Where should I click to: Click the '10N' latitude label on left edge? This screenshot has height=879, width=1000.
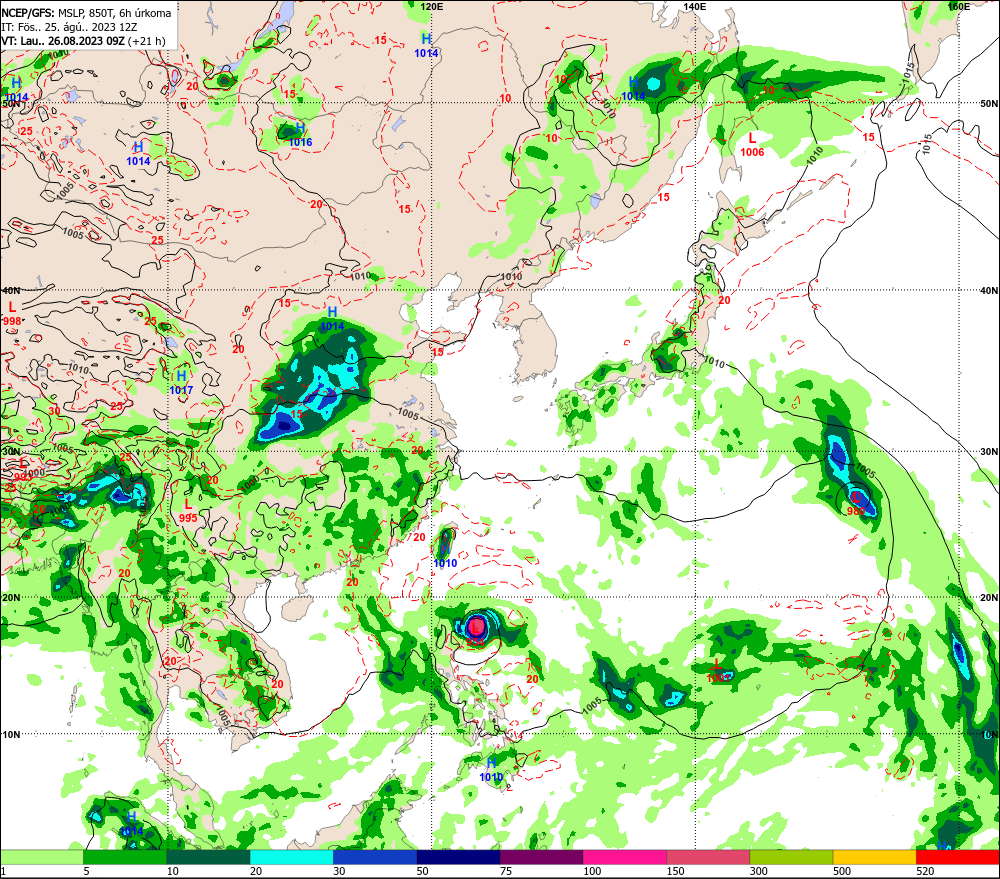pyautogui.click(x=11, y=734)
